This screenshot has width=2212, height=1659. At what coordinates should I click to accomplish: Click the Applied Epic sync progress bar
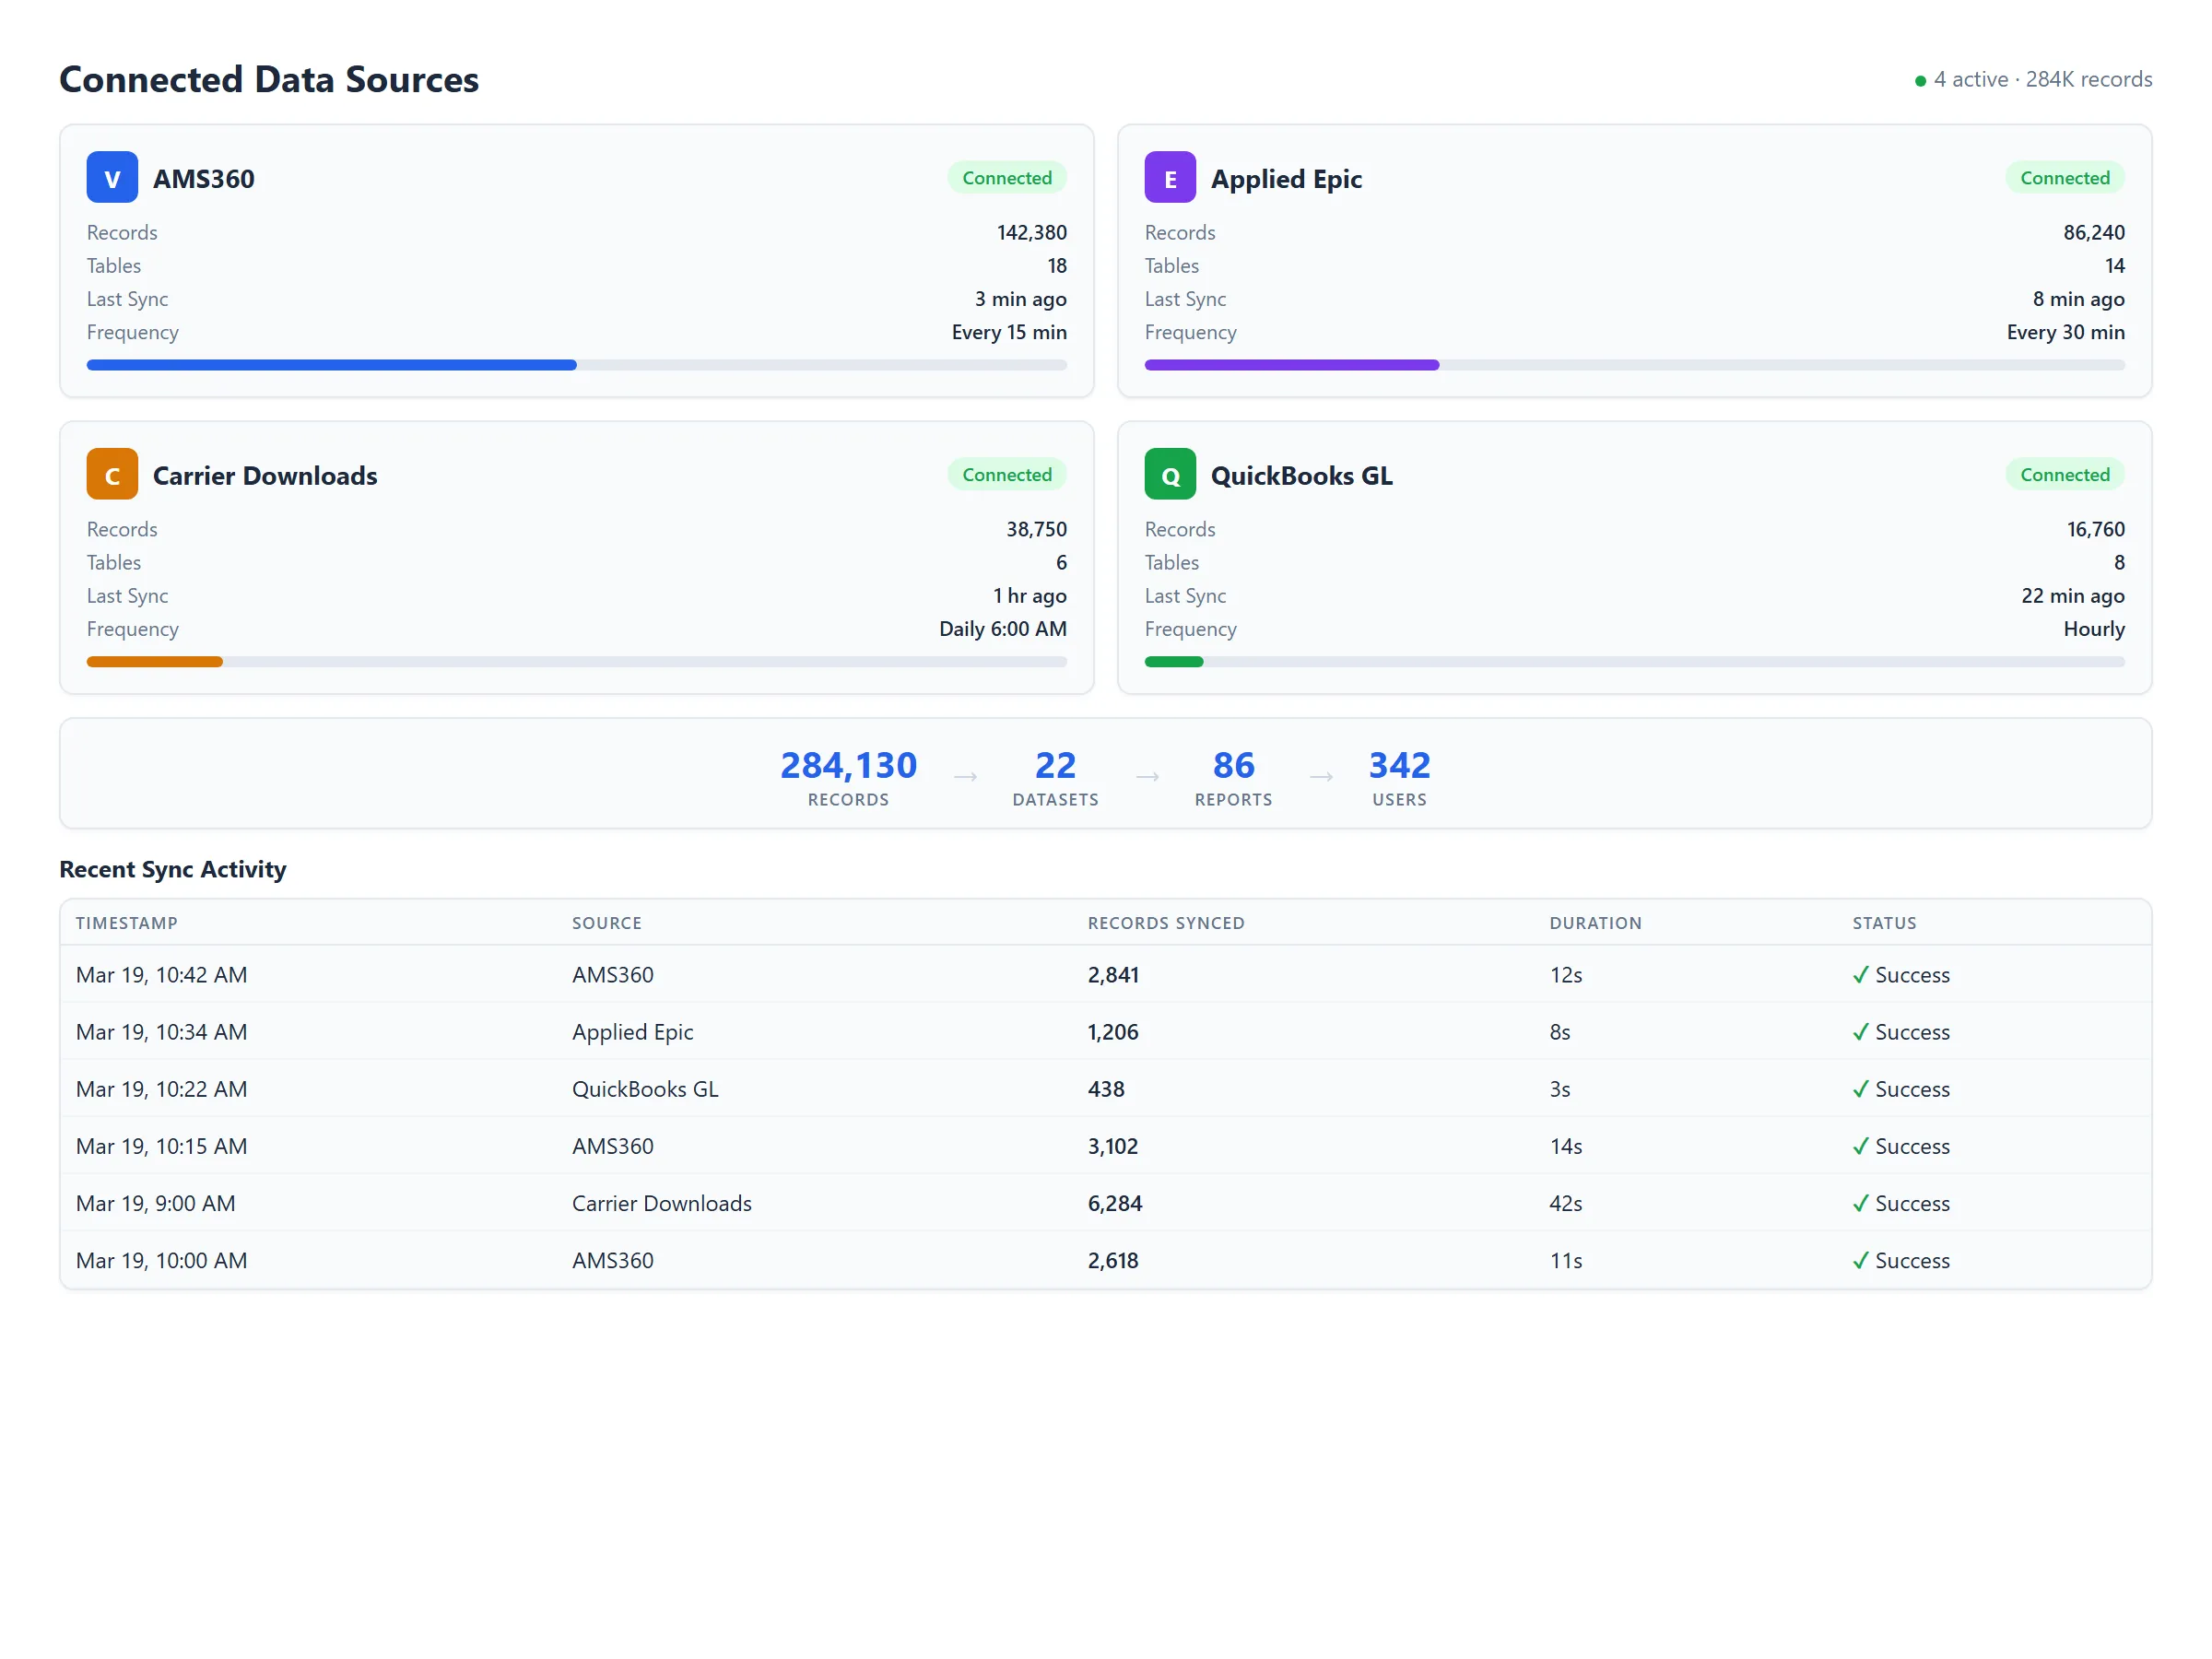coord(1633,365)
